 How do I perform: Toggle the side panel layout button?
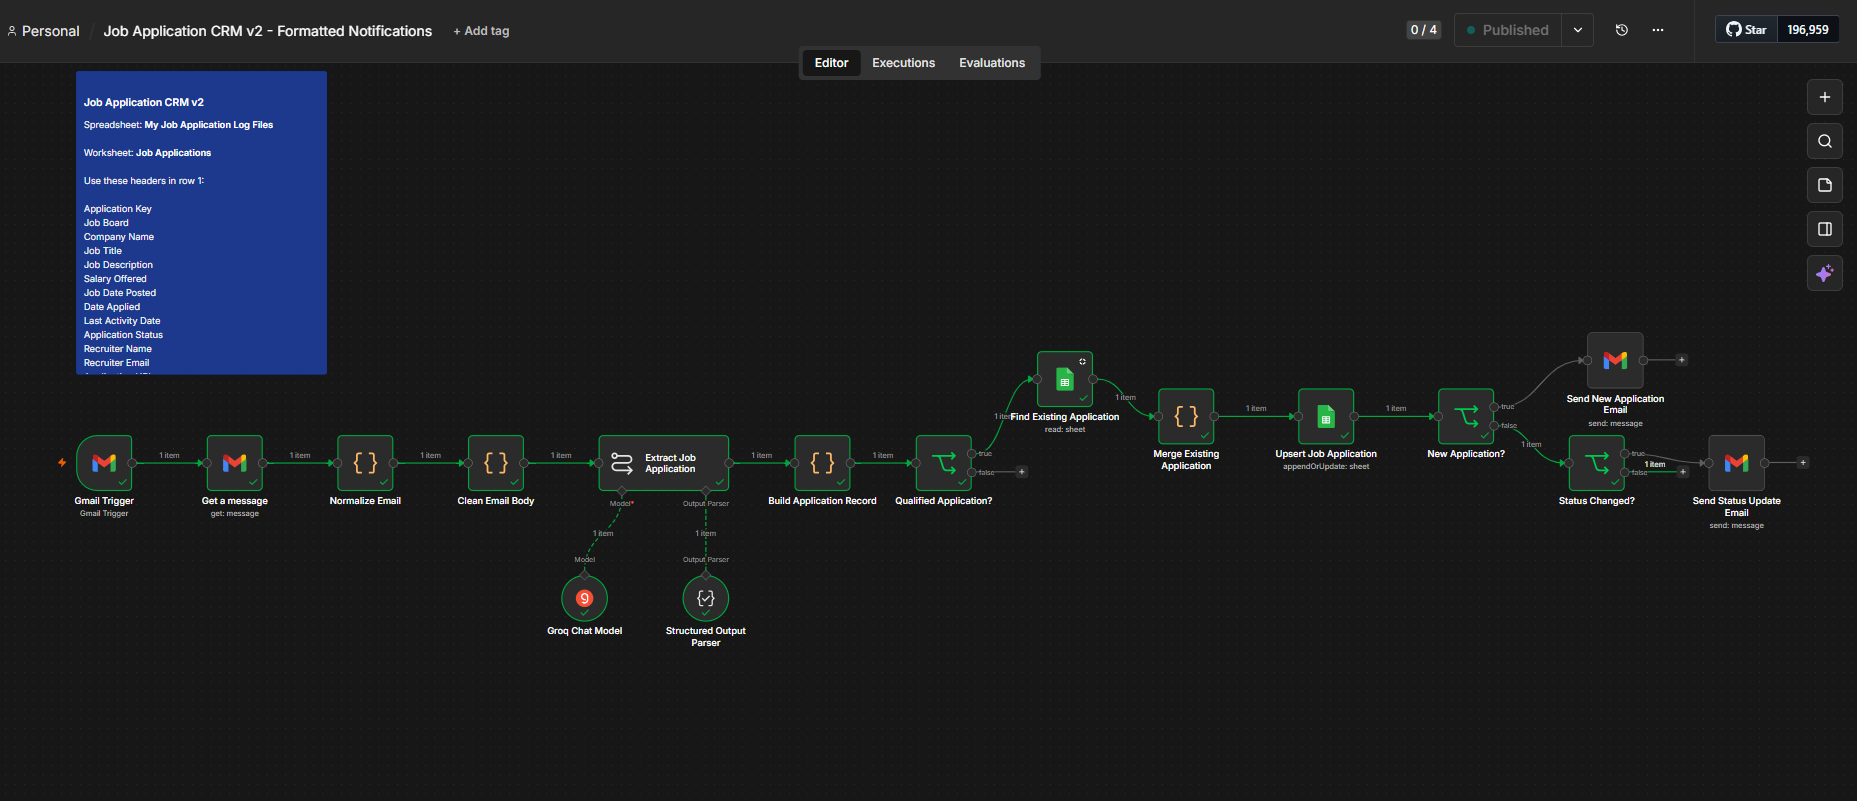(x=1825, y=229)
